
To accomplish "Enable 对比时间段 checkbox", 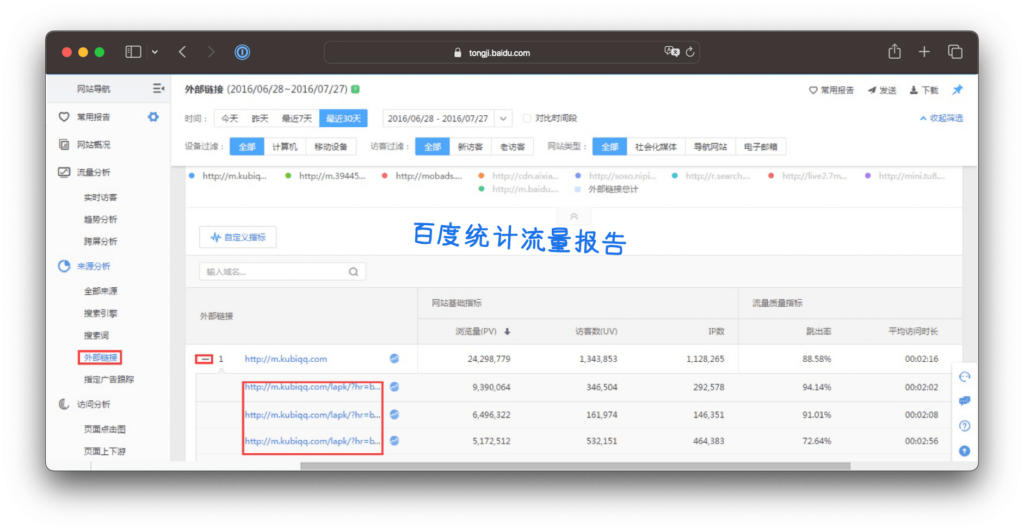I will point(526,118).
